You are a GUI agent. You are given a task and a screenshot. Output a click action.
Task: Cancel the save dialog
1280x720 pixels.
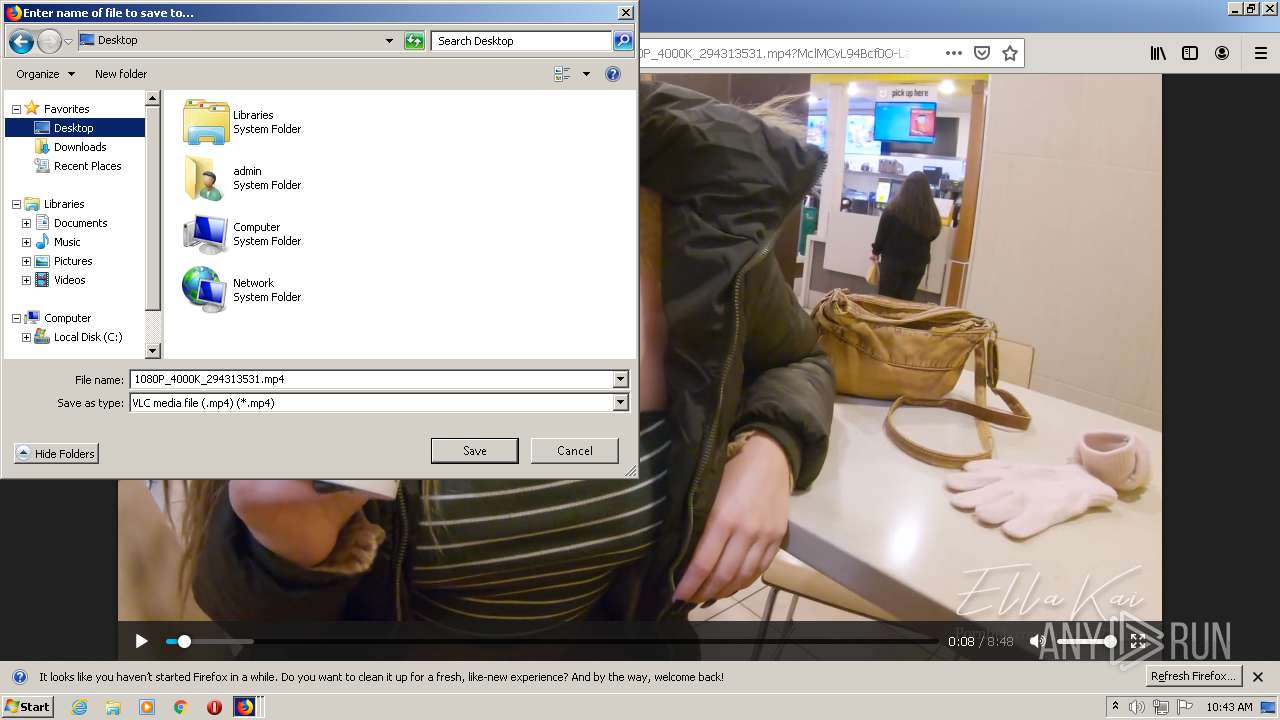[574, 451]
